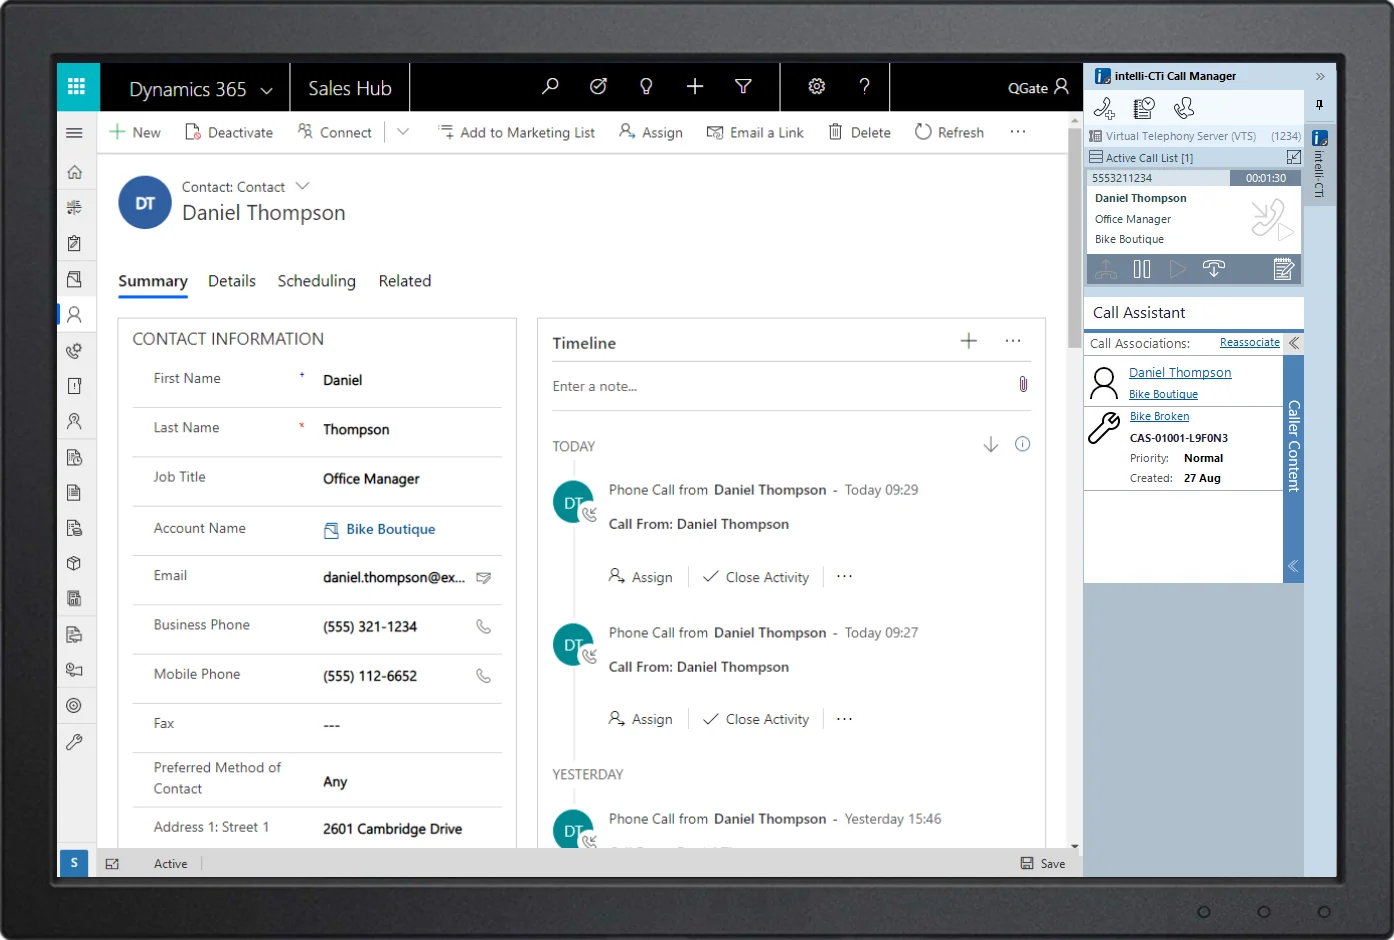Click Refresh in the command bar
Screen dimensions: 1394x940
pyautogui.click(x=949, y=132)
